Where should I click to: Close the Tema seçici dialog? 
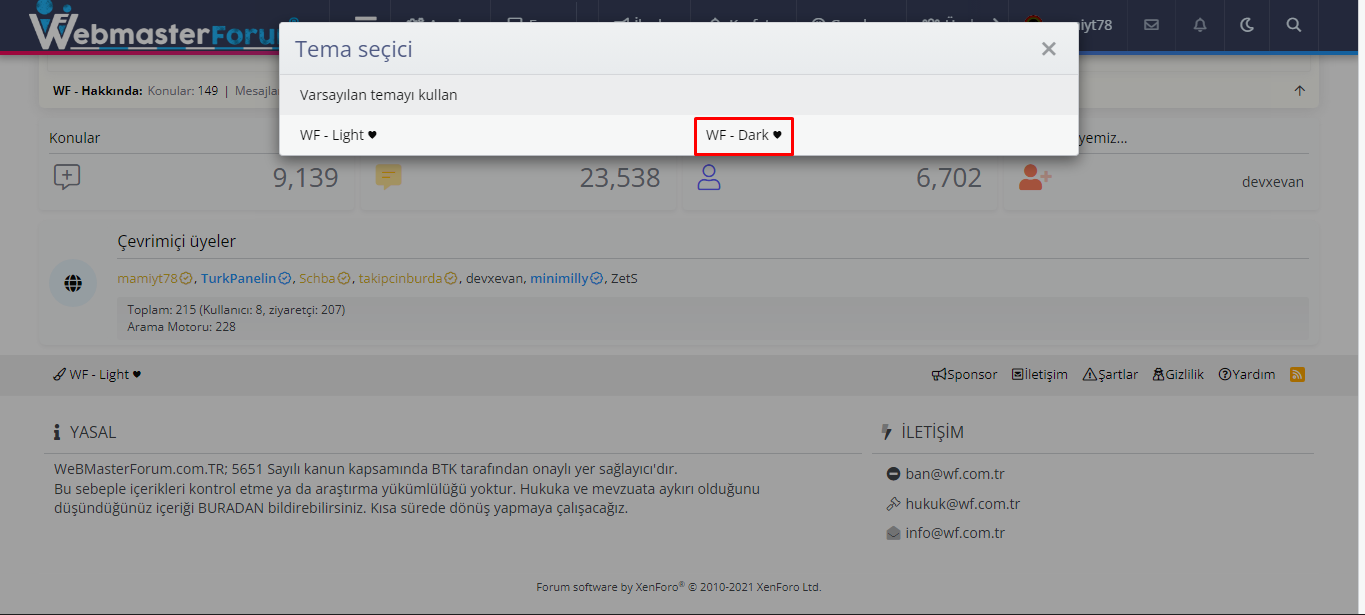[x=1048, y=49]
